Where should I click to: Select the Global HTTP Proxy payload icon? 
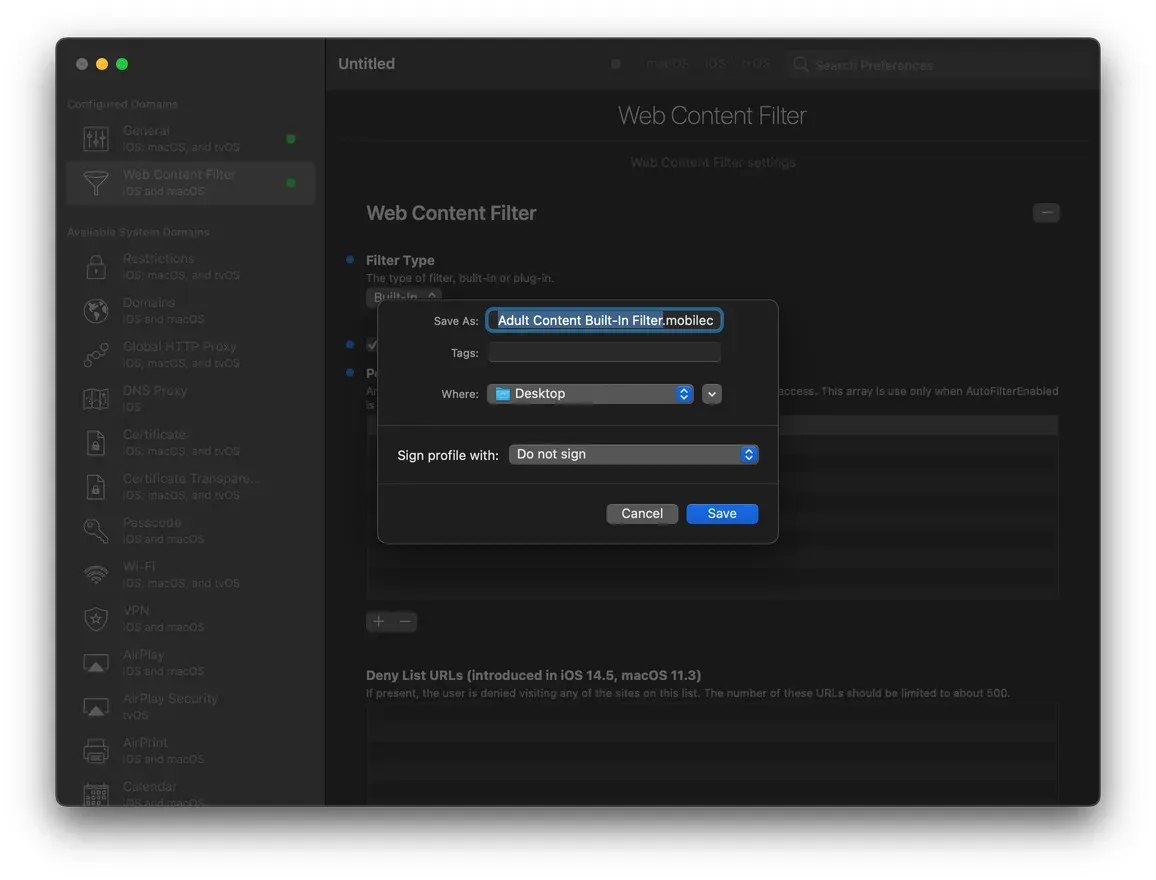[95, 353]
